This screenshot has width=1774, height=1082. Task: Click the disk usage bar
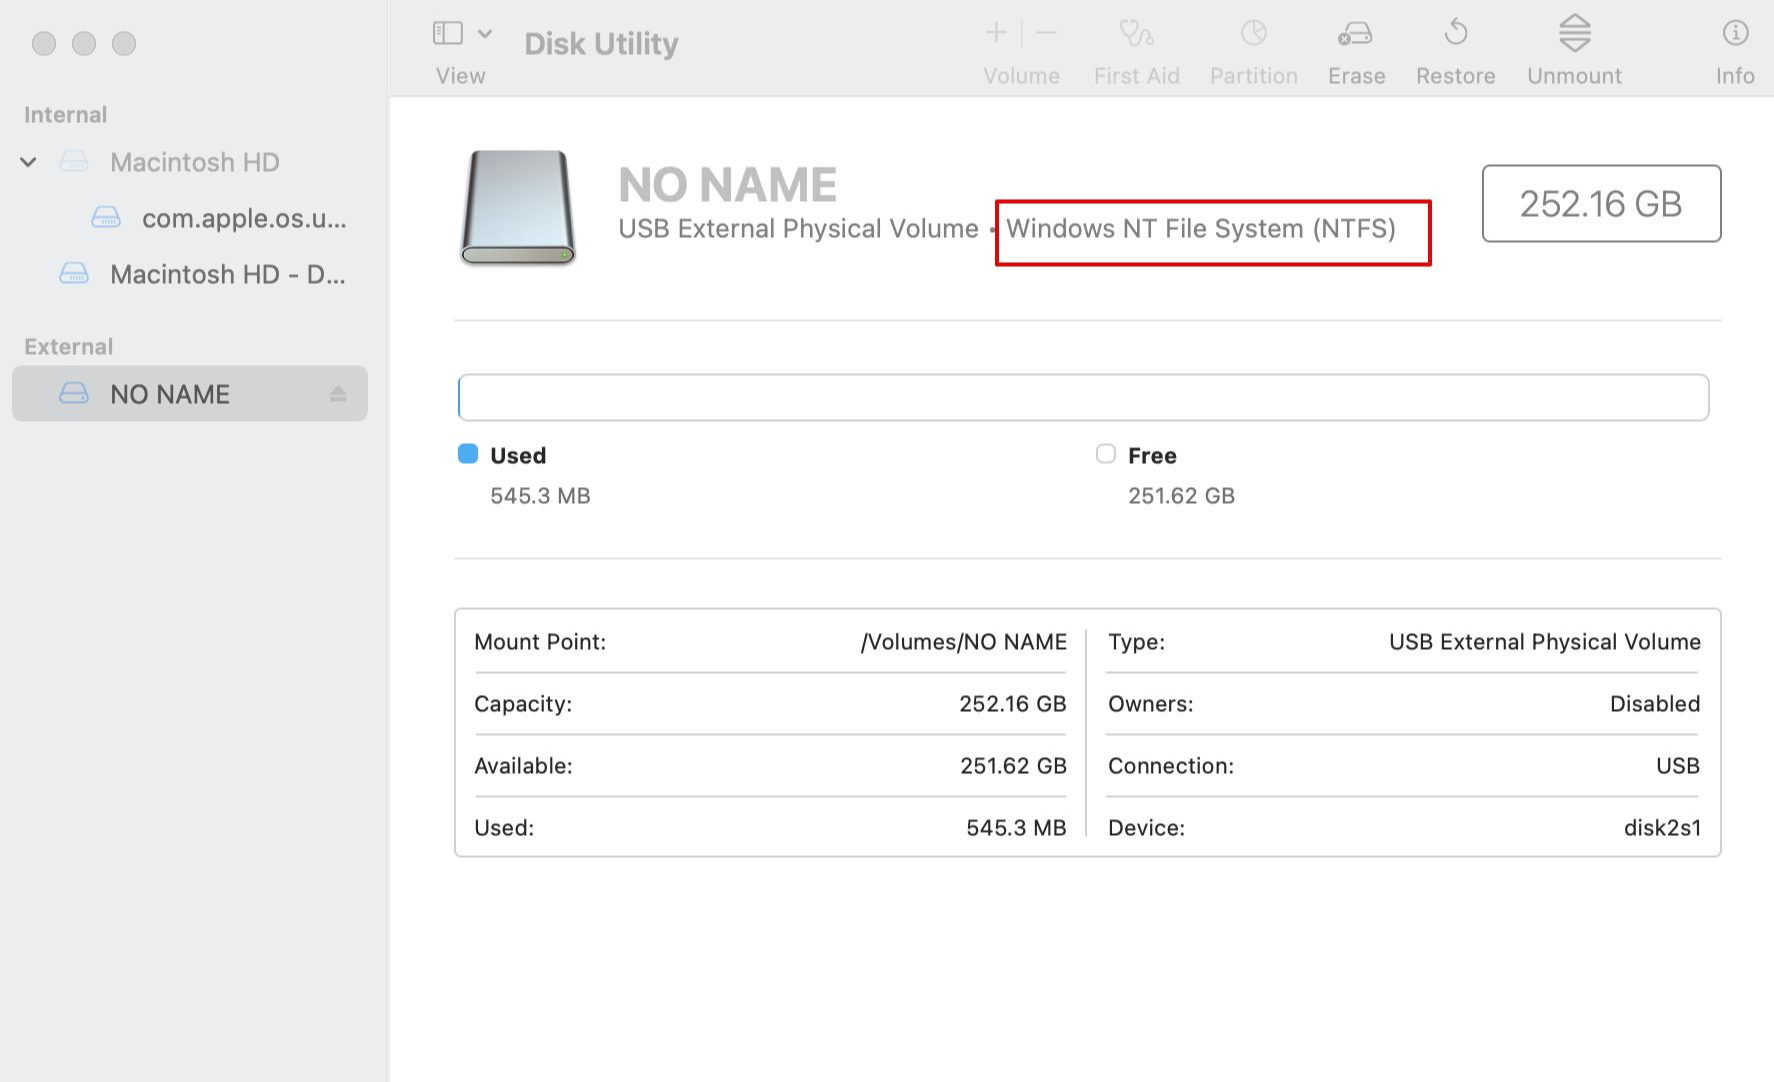coord(1083,398)
